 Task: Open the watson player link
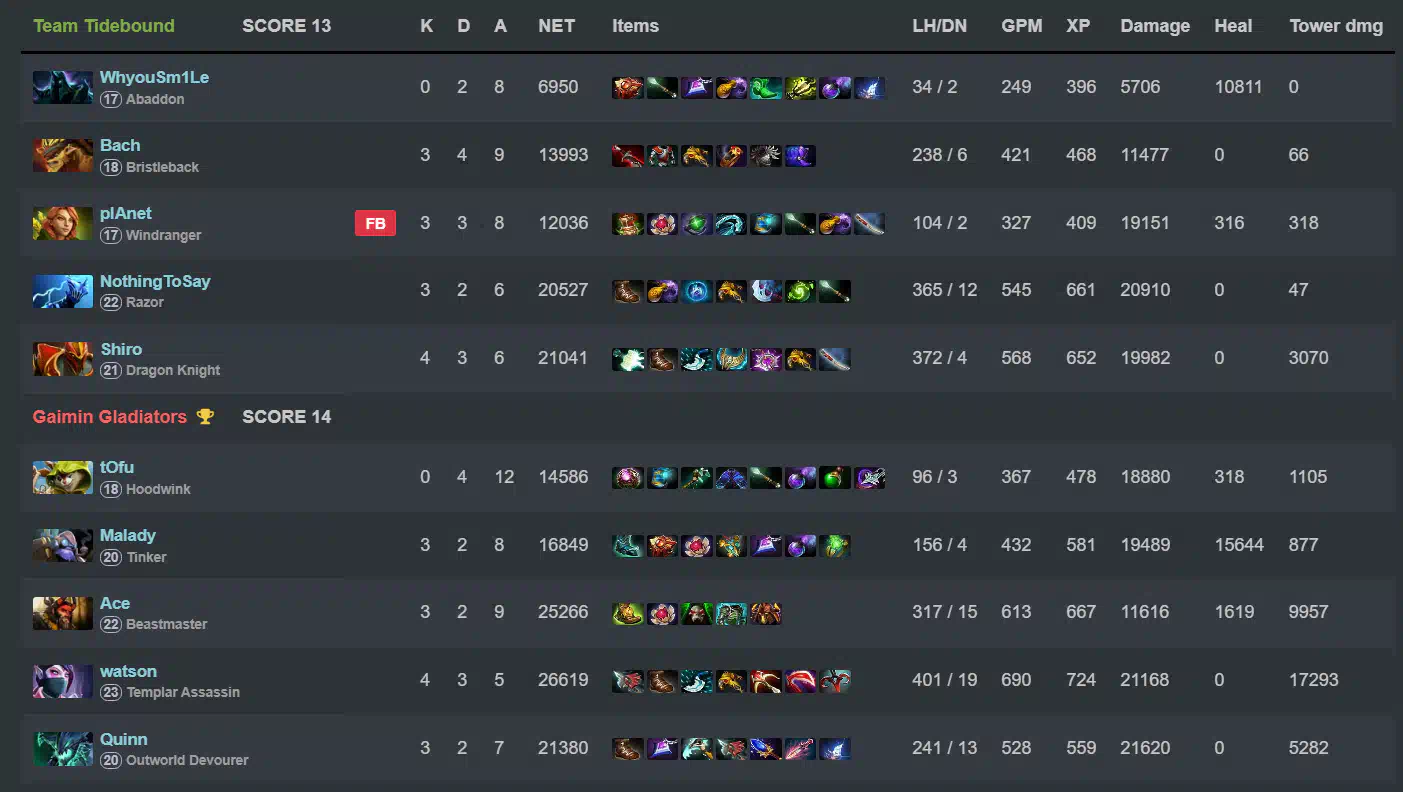[128, 671]
